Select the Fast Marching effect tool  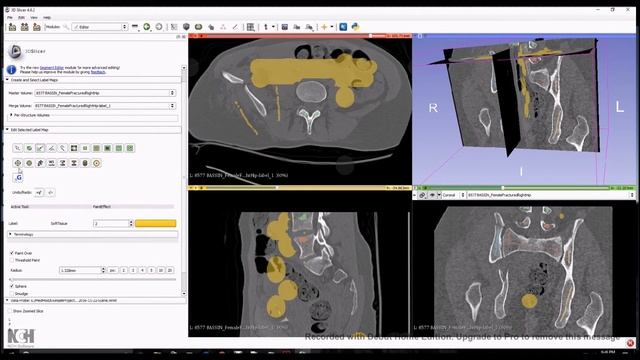click(x=96, y=163)
